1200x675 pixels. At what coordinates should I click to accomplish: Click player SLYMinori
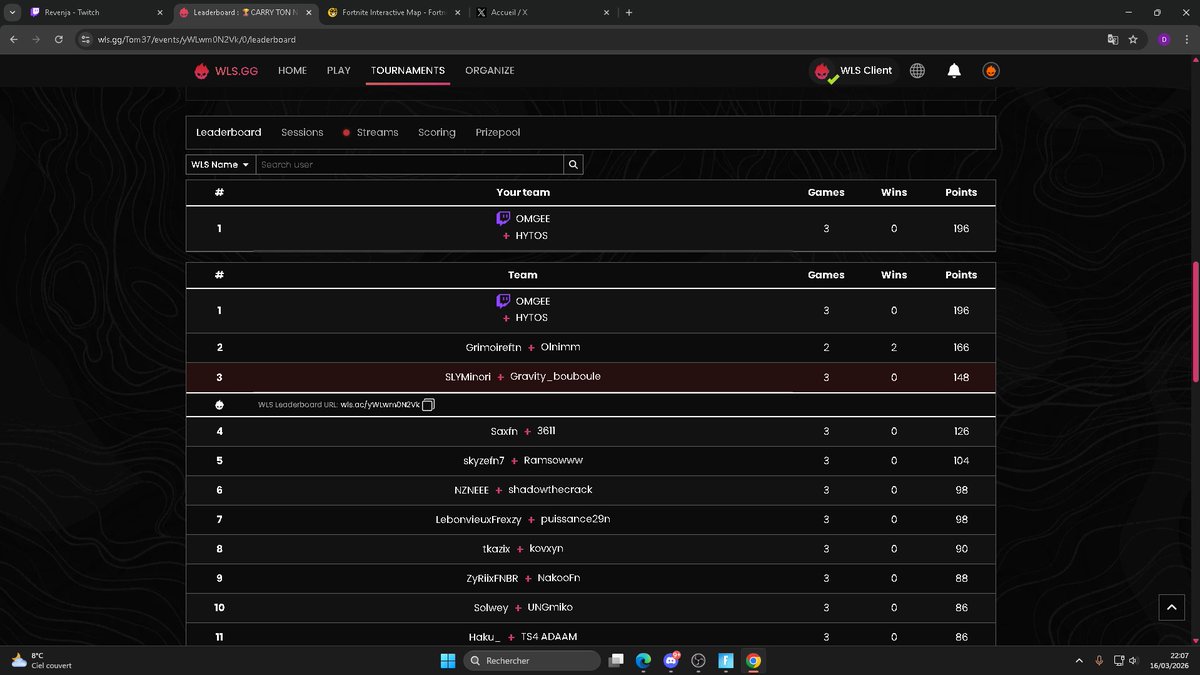[x=468, y=377]
